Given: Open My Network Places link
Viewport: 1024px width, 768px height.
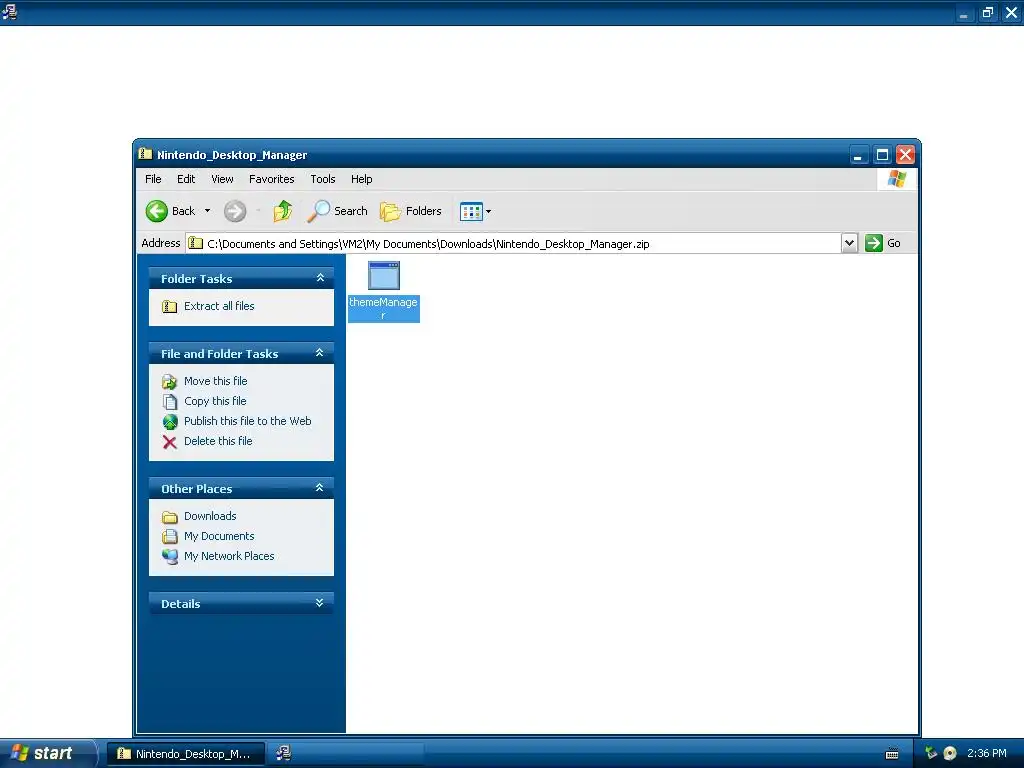Looking at the screenshot, I should point(229,556).
